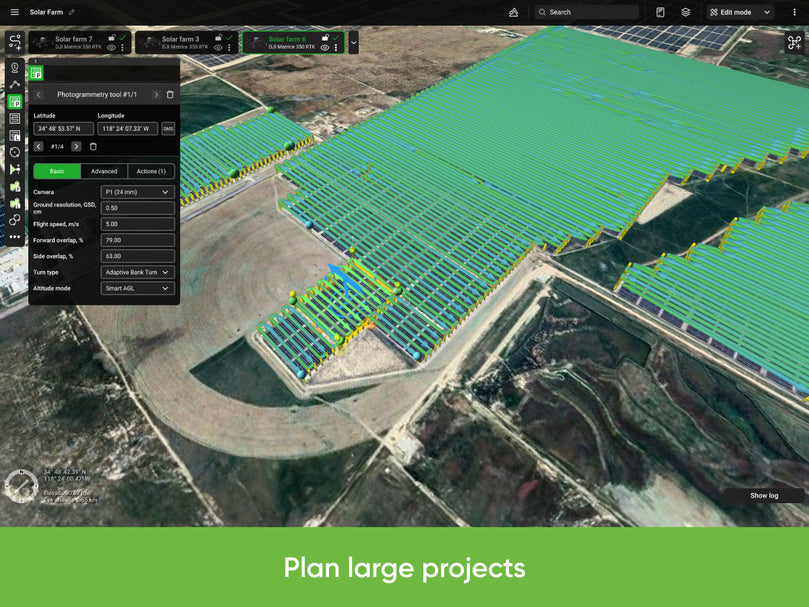Select the Circle tool in left toolbar
Viewport: 809px width, 607px height.
pyautogui.click(x=15, y=153)
